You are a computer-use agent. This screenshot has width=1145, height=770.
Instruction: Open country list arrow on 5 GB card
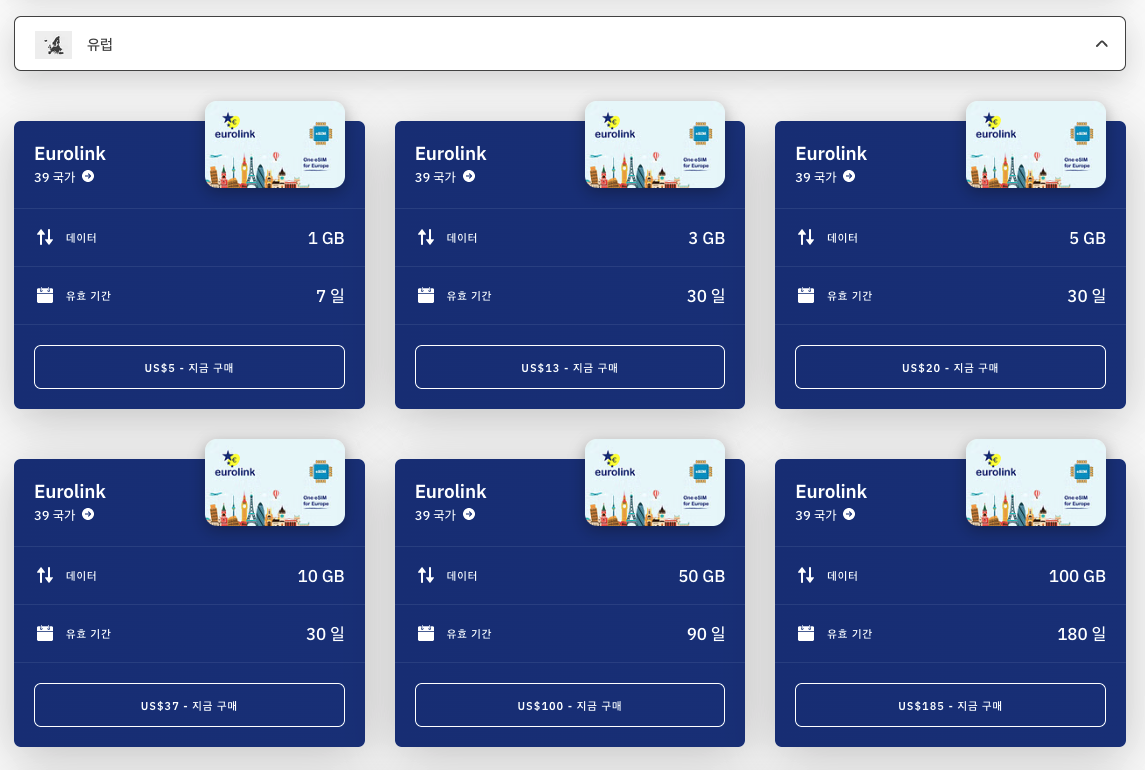[849, 176]
